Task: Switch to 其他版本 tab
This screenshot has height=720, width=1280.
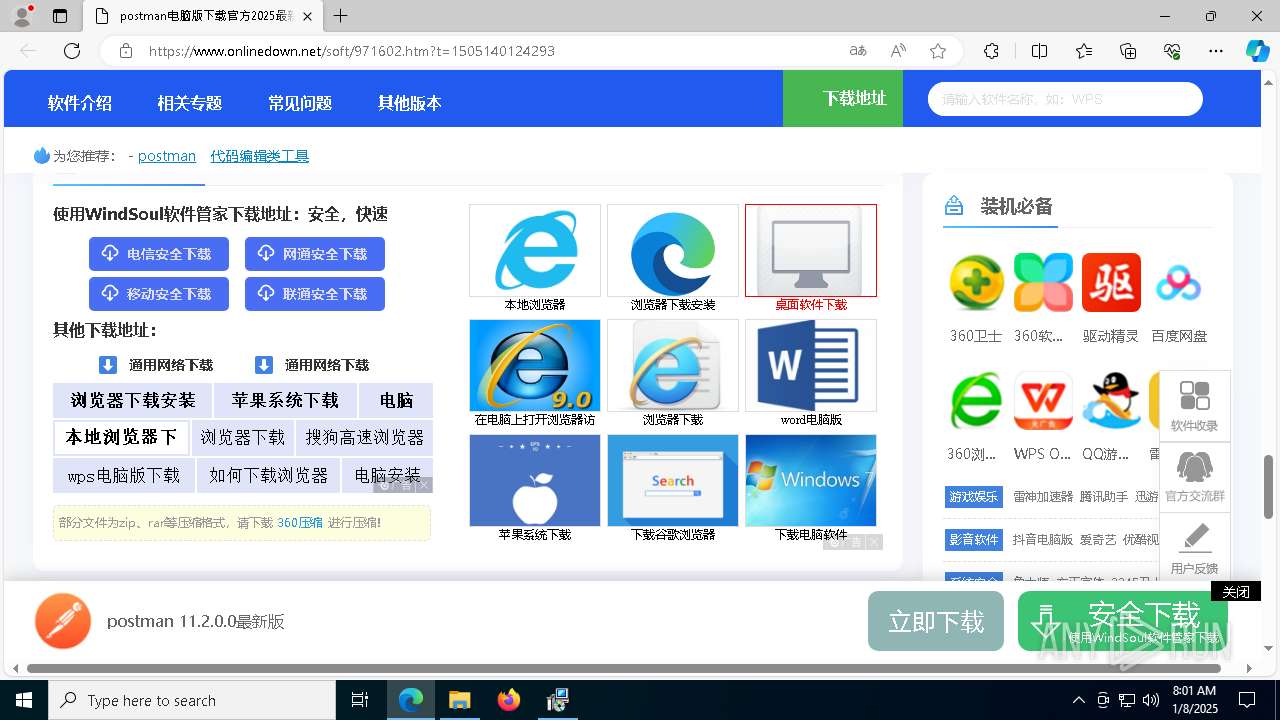Action: [x=410, y=103]
